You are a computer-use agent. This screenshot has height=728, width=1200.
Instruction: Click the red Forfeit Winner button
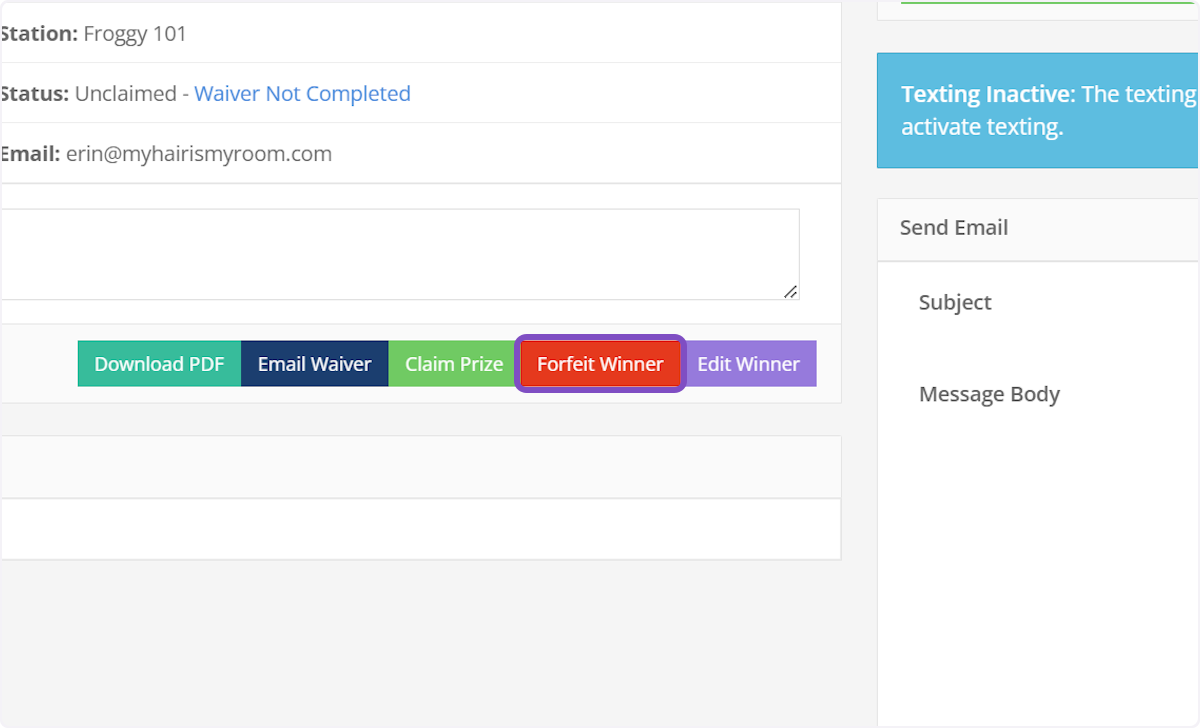[600, 364]
